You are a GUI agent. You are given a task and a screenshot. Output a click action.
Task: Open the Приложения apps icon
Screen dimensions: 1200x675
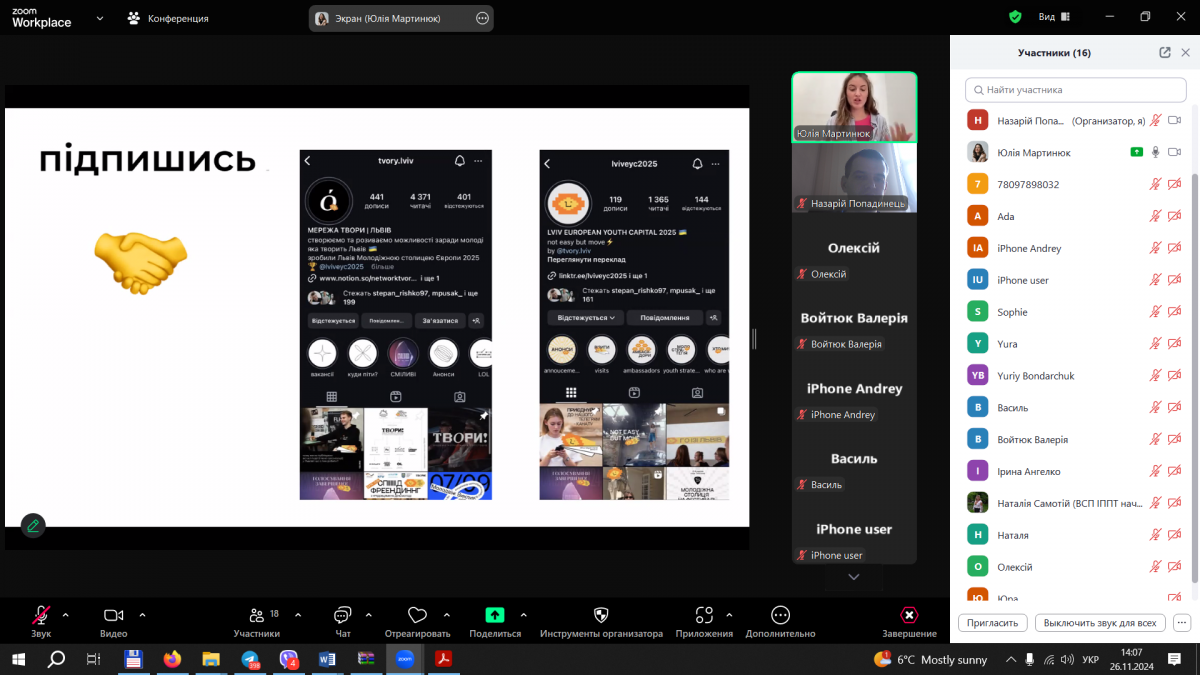pos(704,615)
